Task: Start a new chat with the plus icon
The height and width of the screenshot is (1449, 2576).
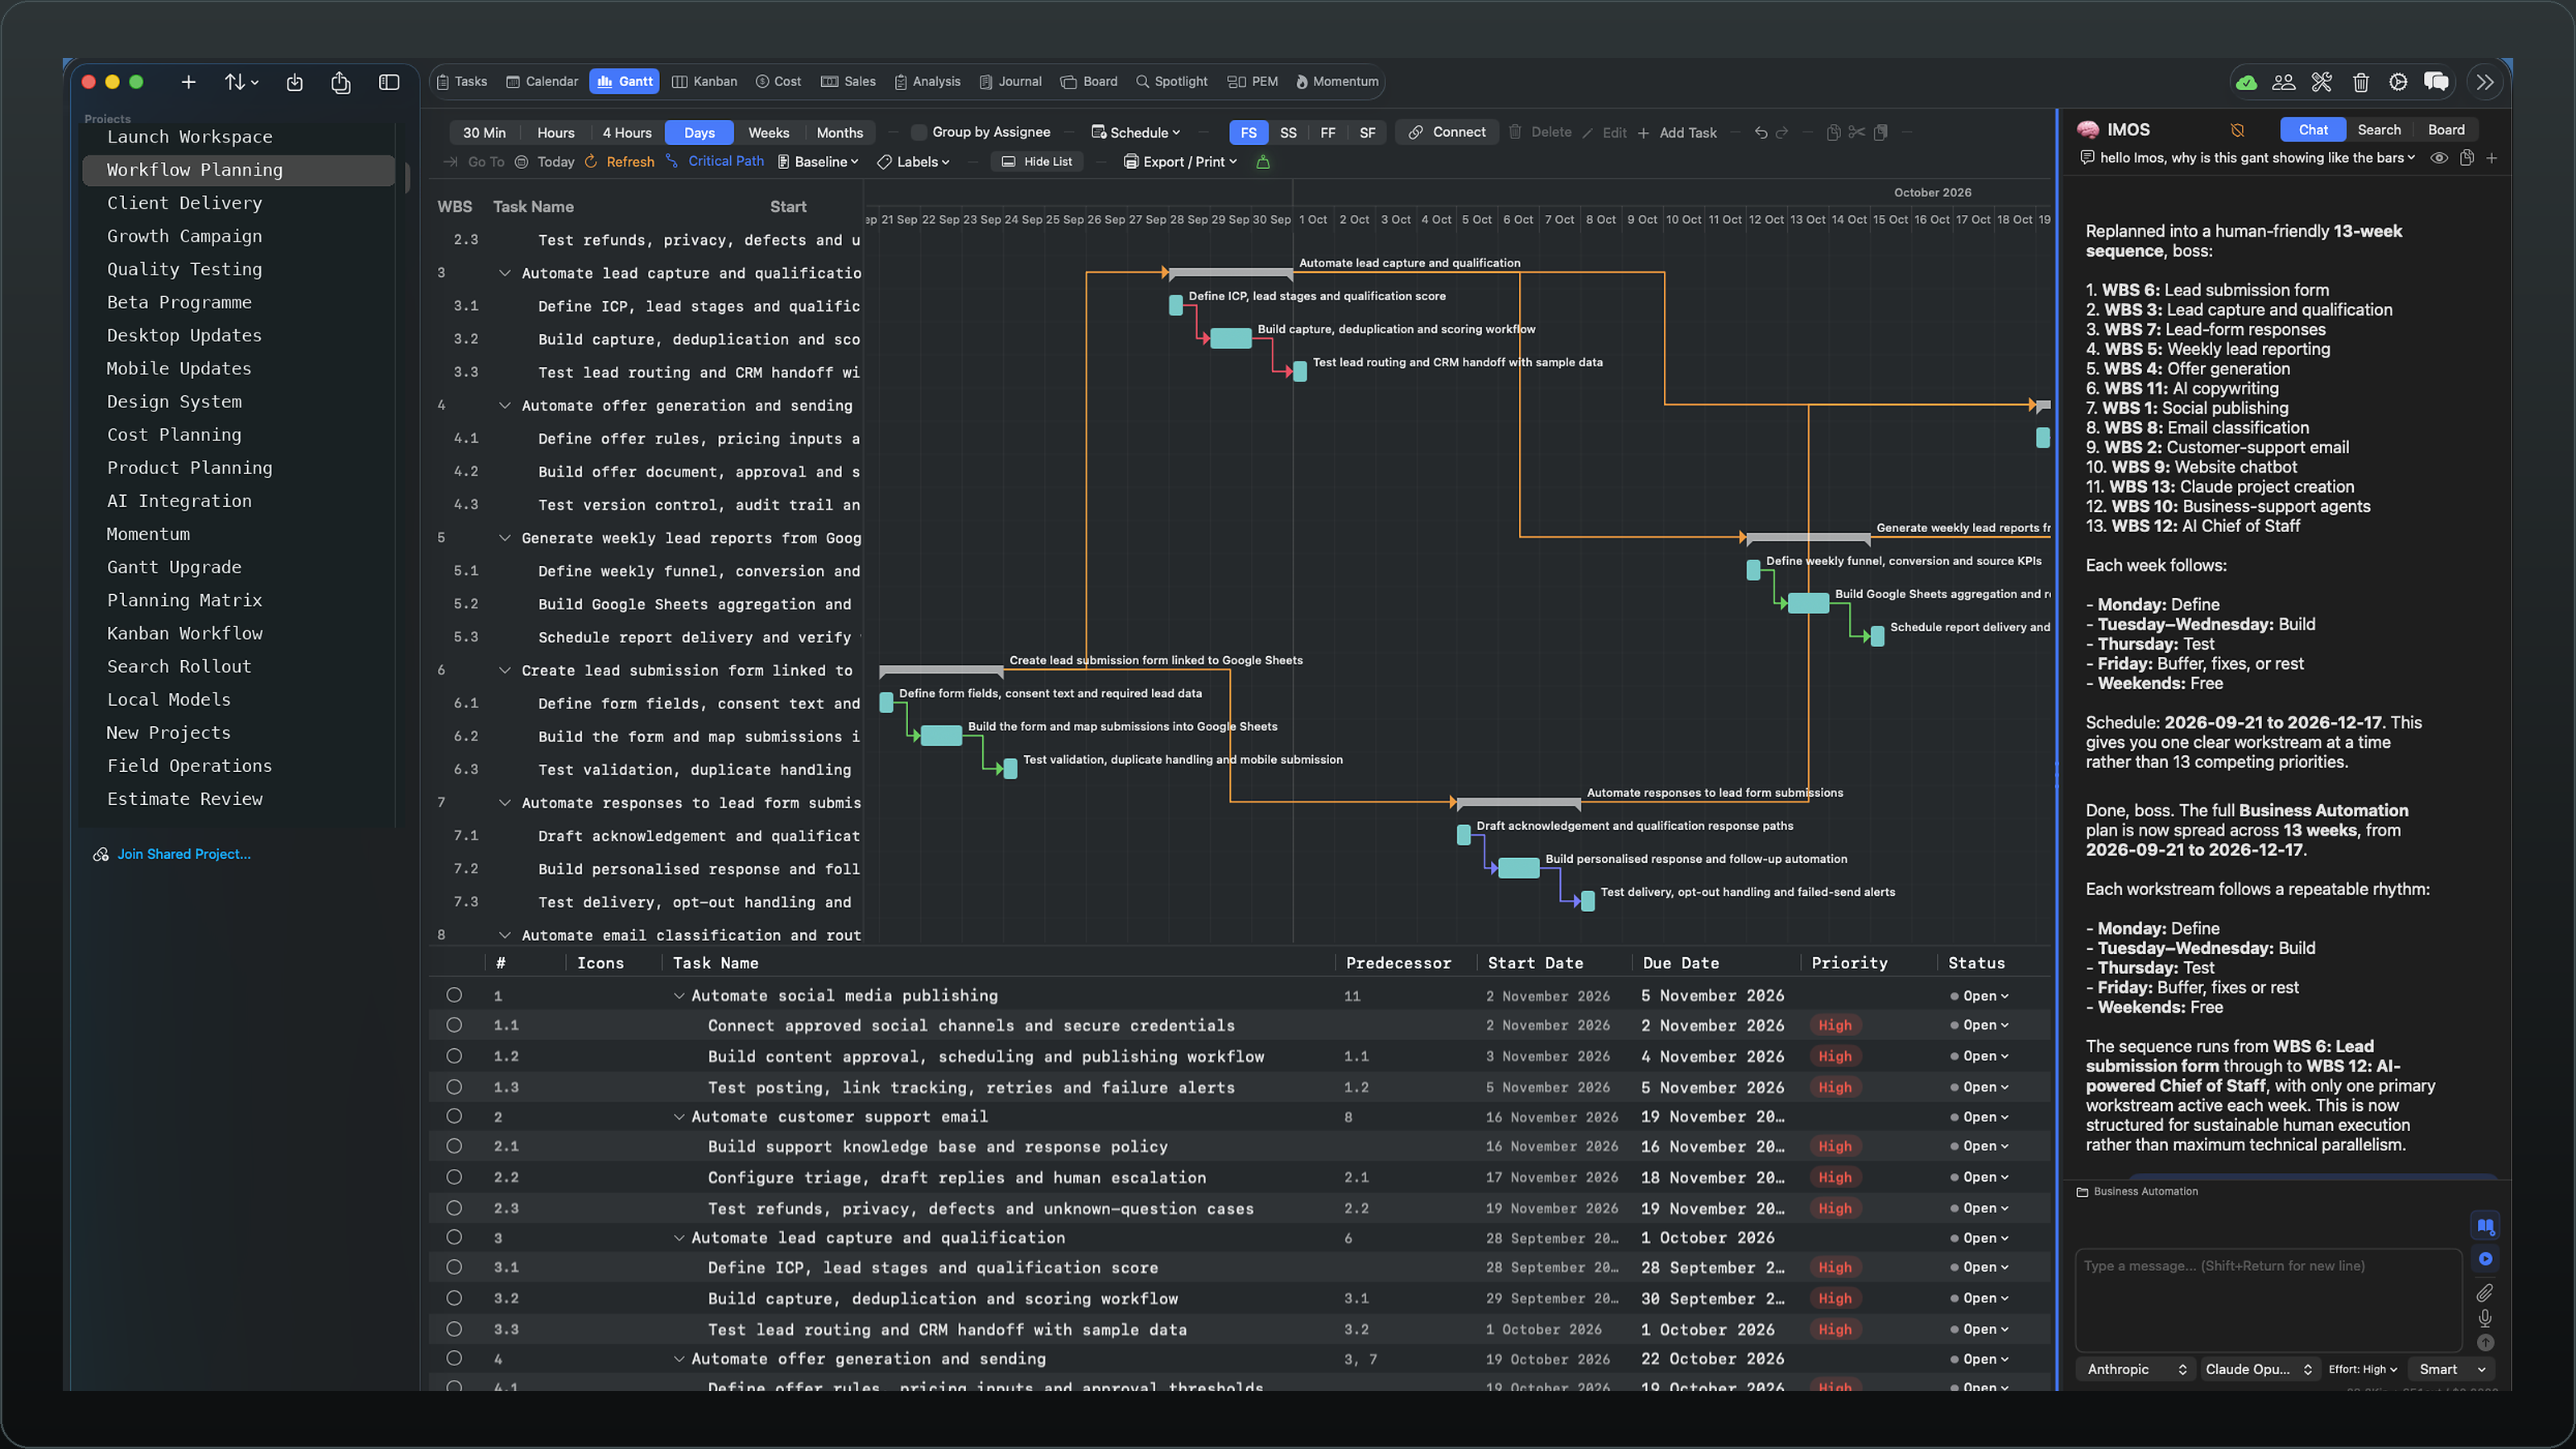Action: (x=2492, y=158)
